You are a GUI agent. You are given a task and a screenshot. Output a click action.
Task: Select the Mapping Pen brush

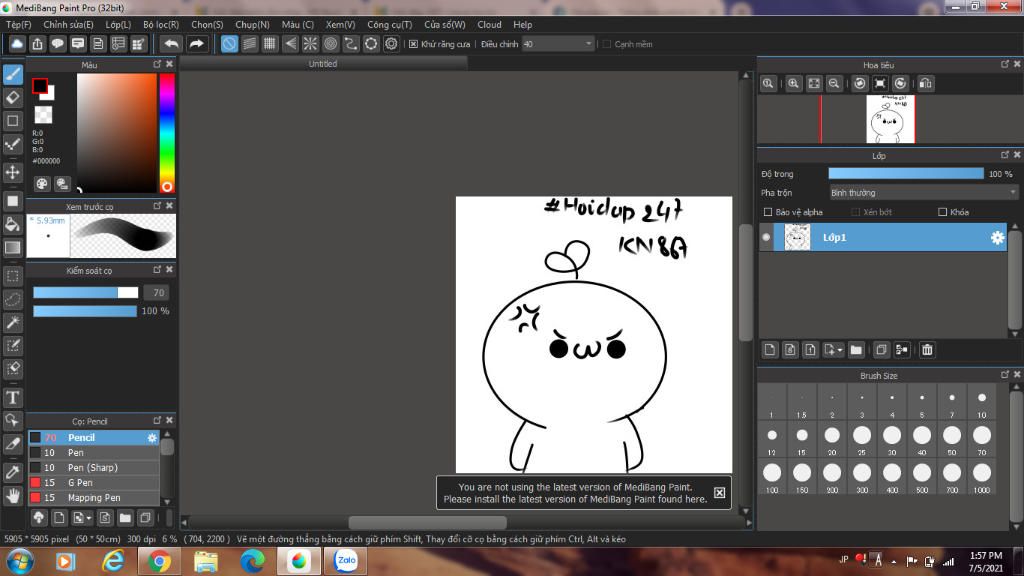pos(93,498)
